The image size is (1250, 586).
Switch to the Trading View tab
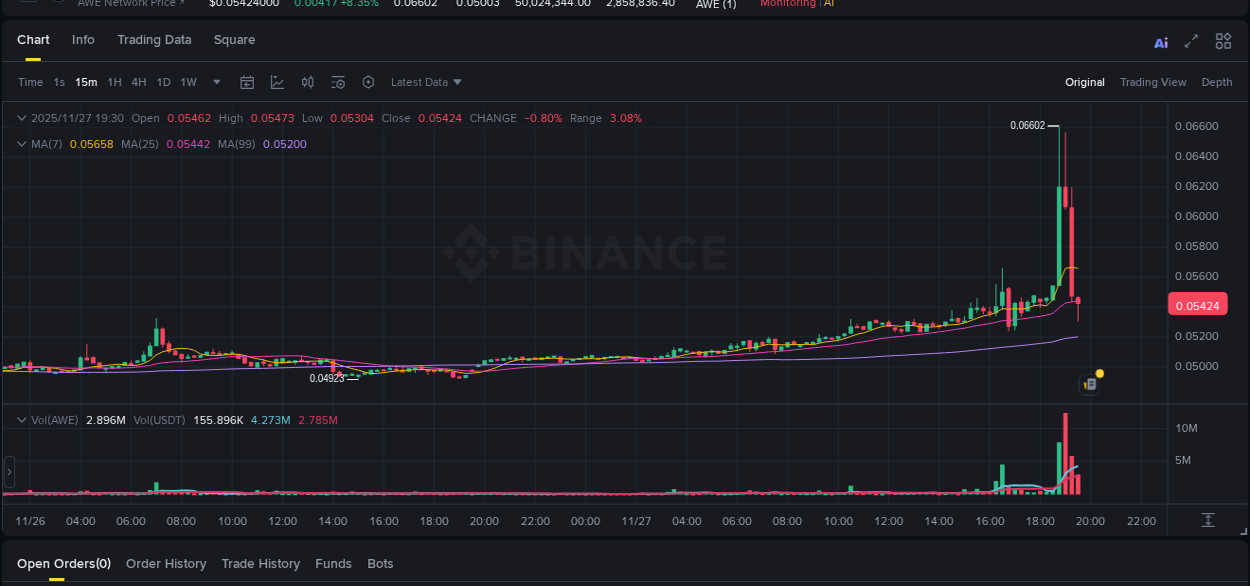(x=1153, y=82)
